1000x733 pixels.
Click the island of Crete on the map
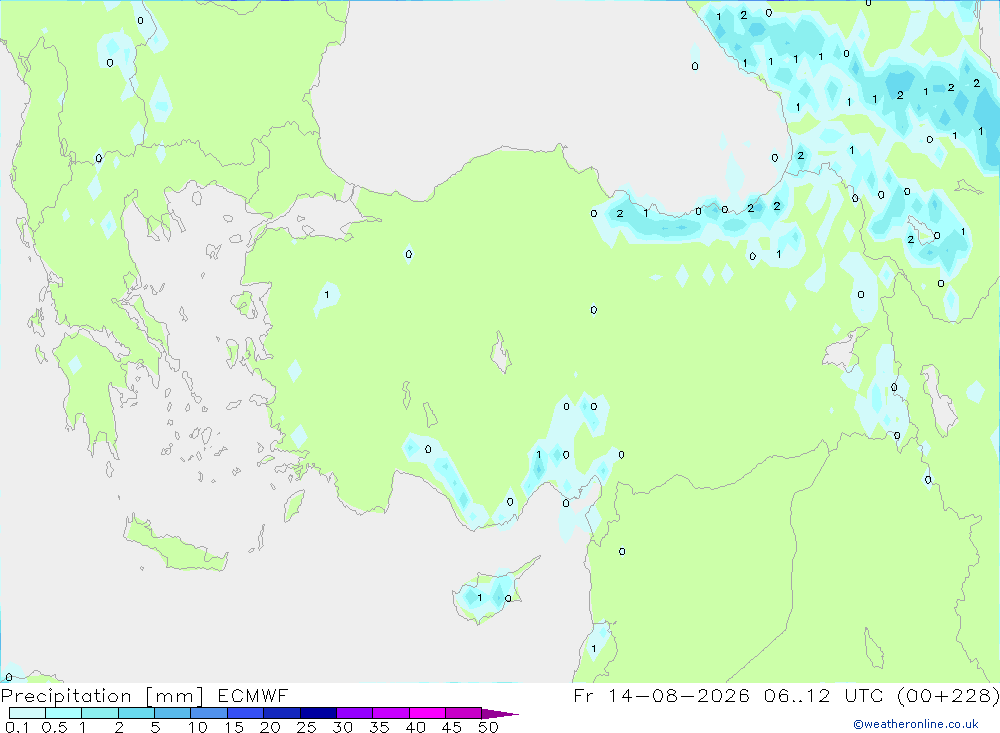click(x=175, y=545)
